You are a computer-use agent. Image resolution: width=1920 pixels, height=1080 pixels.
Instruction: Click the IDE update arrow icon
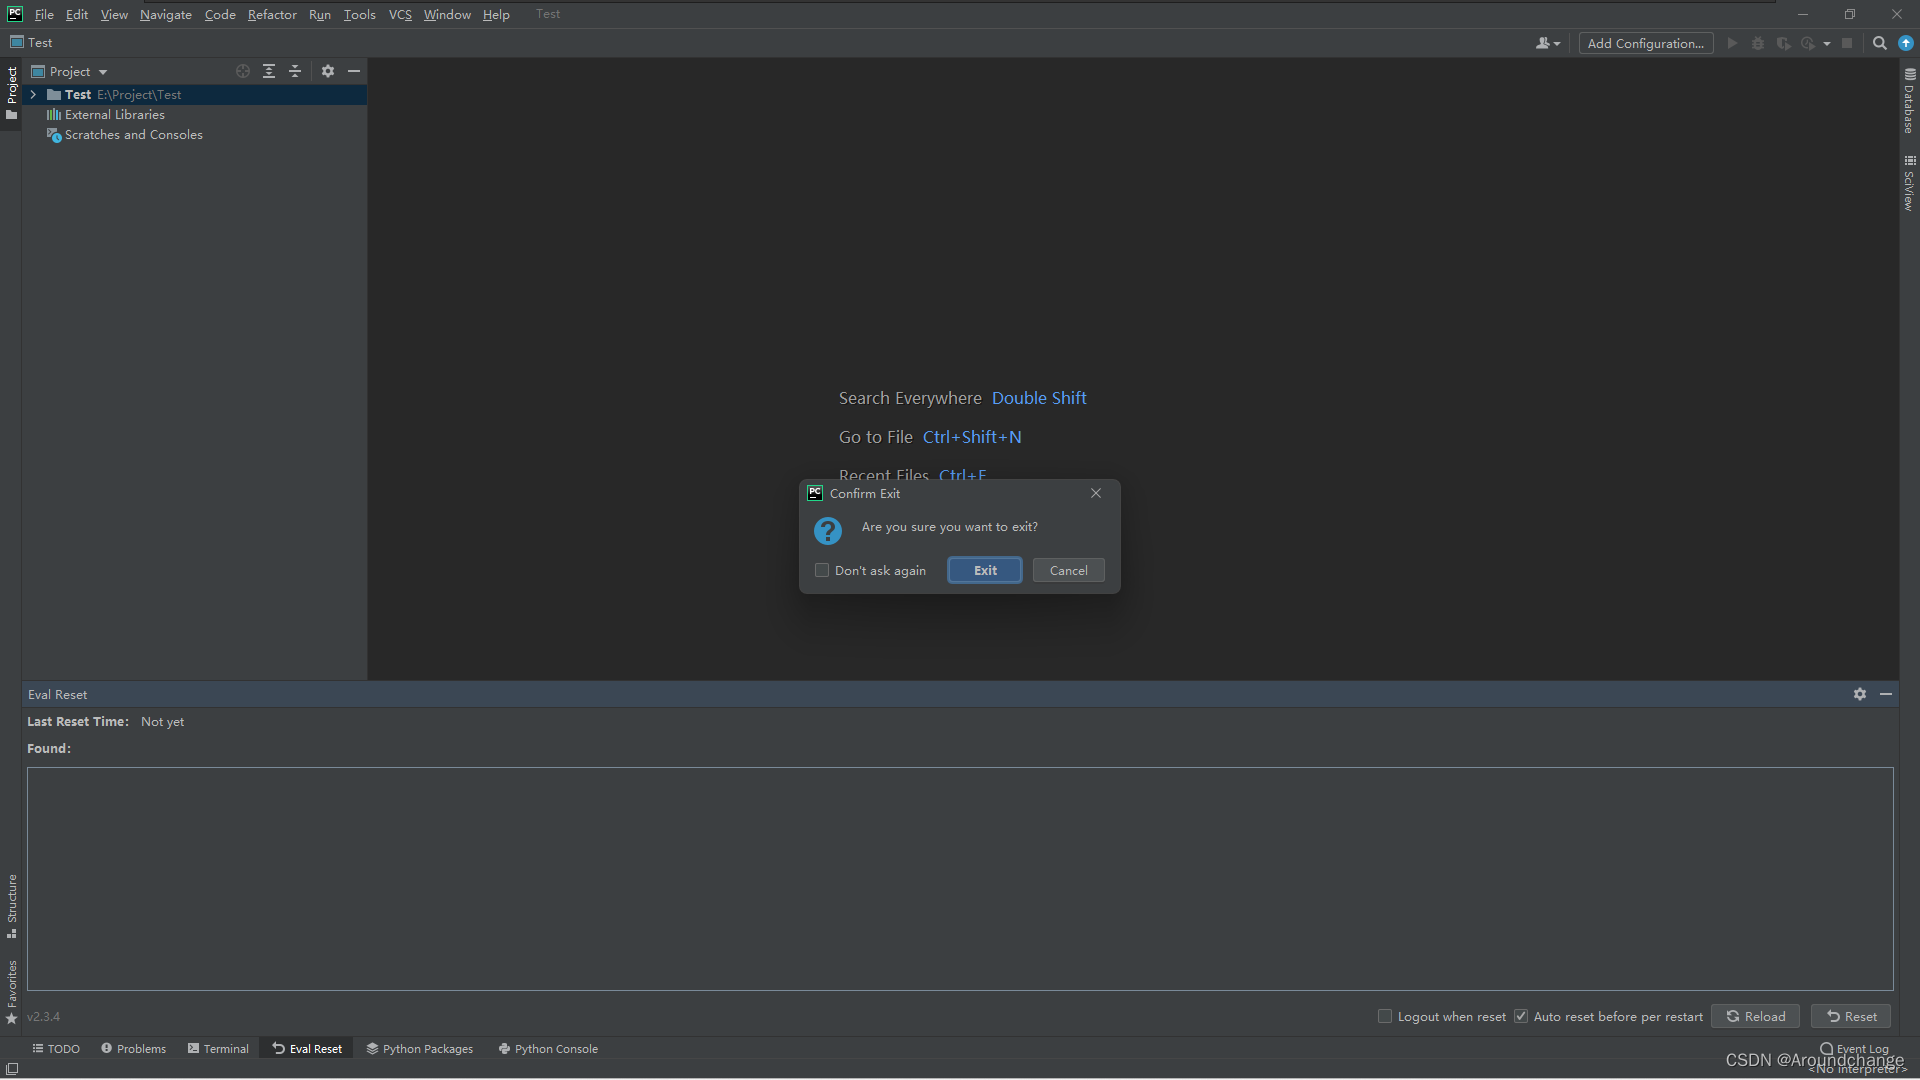pos(1906,43)
